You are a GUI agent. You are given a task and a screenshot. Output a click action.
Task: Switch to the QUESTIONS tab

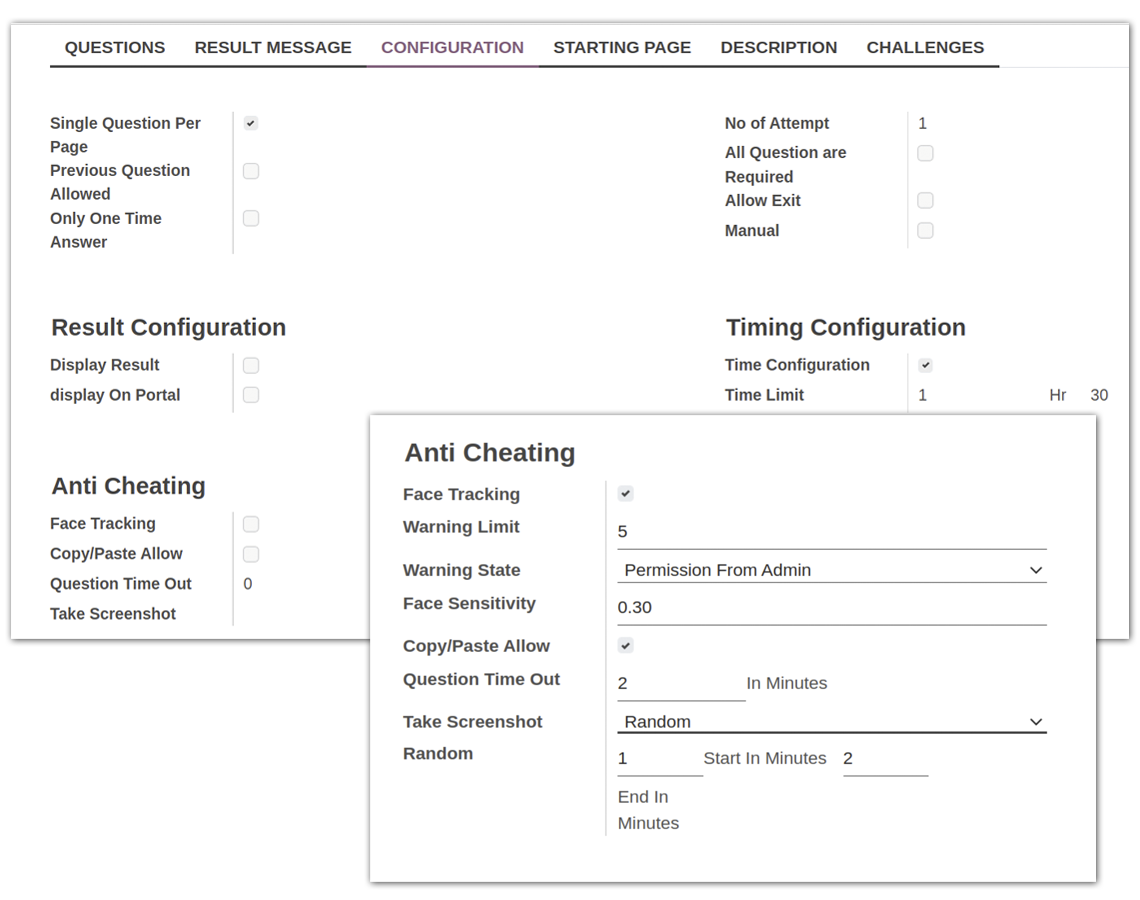(x=114, y=47)
